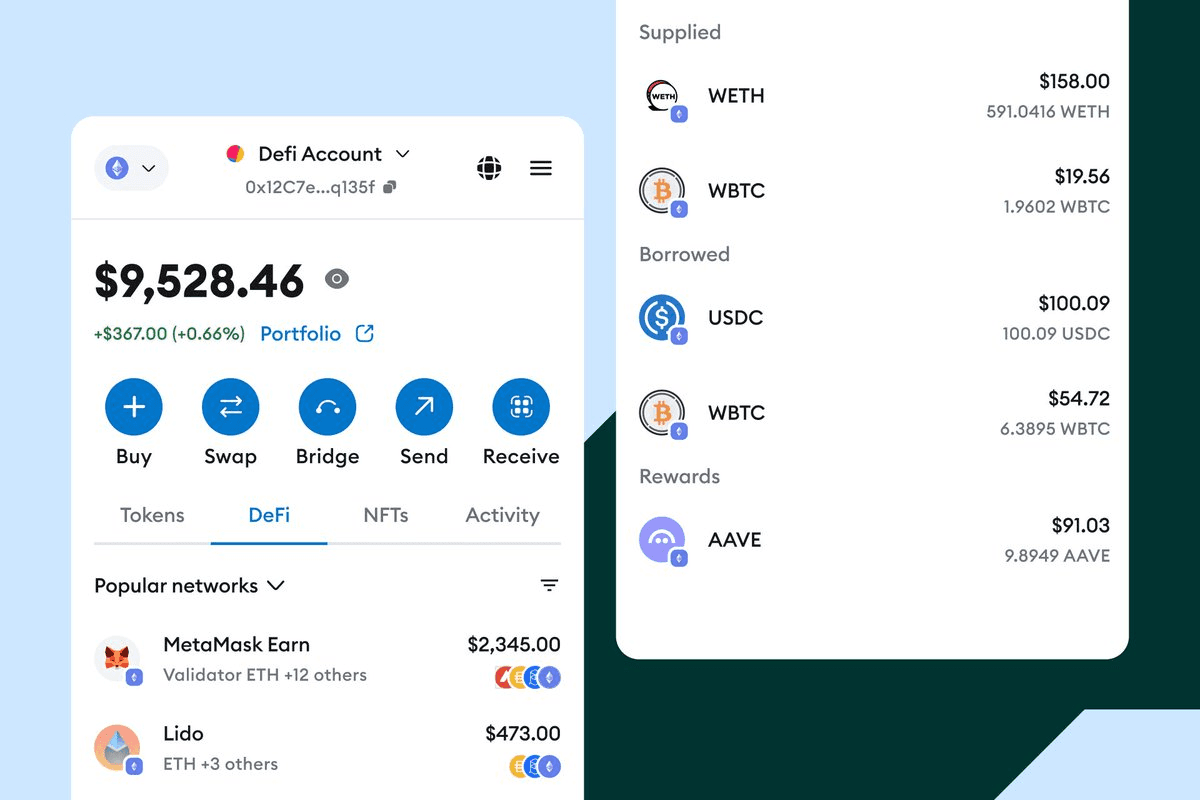This screenshot has width=1200, height=800.
Task: Click the ETH +3 others subtitle
Action: [221, 764]
